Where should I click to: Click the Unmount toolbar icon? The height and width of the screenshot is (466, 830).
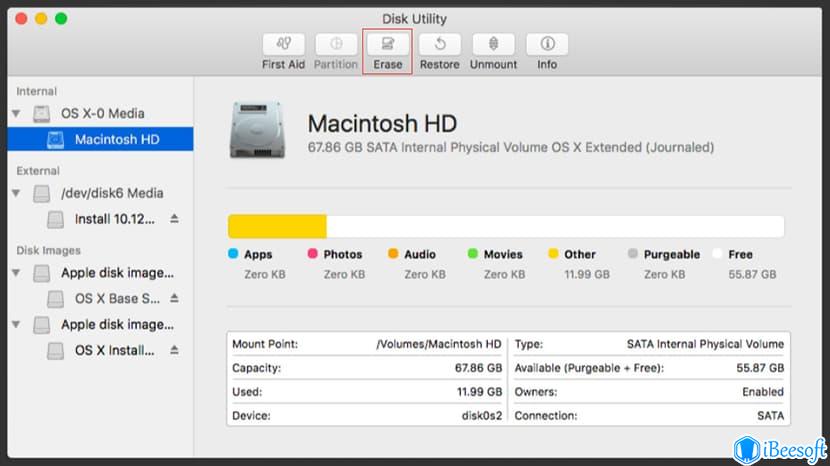493,44
